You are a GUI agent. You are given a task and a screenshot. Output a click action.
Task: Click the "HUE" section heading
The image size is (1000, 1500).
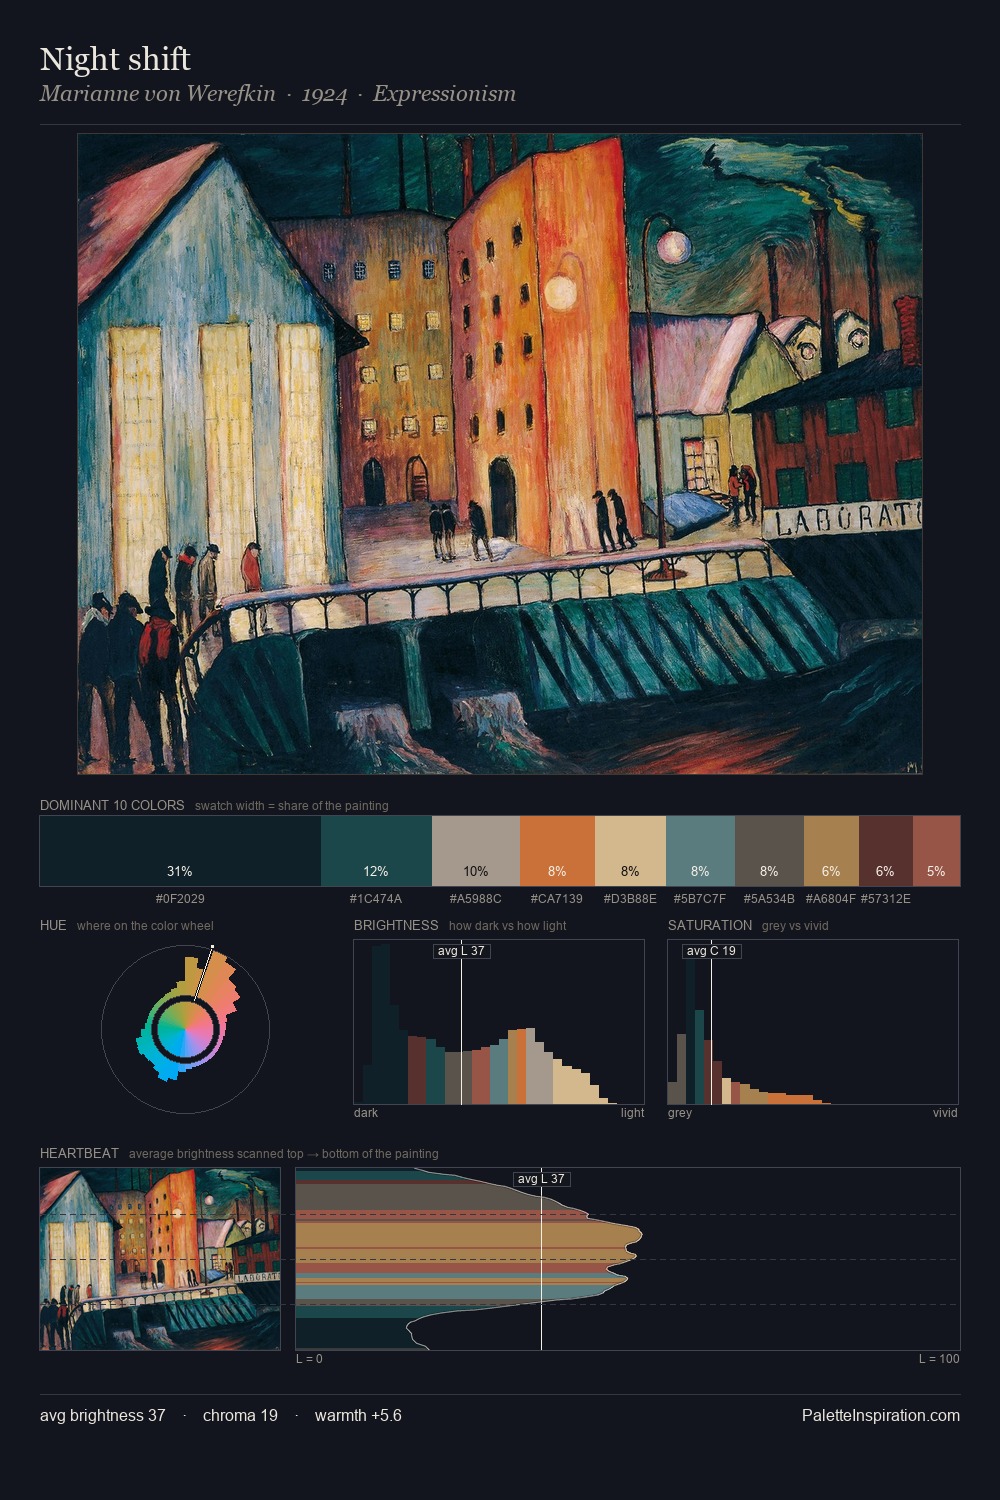click(53, 925)
